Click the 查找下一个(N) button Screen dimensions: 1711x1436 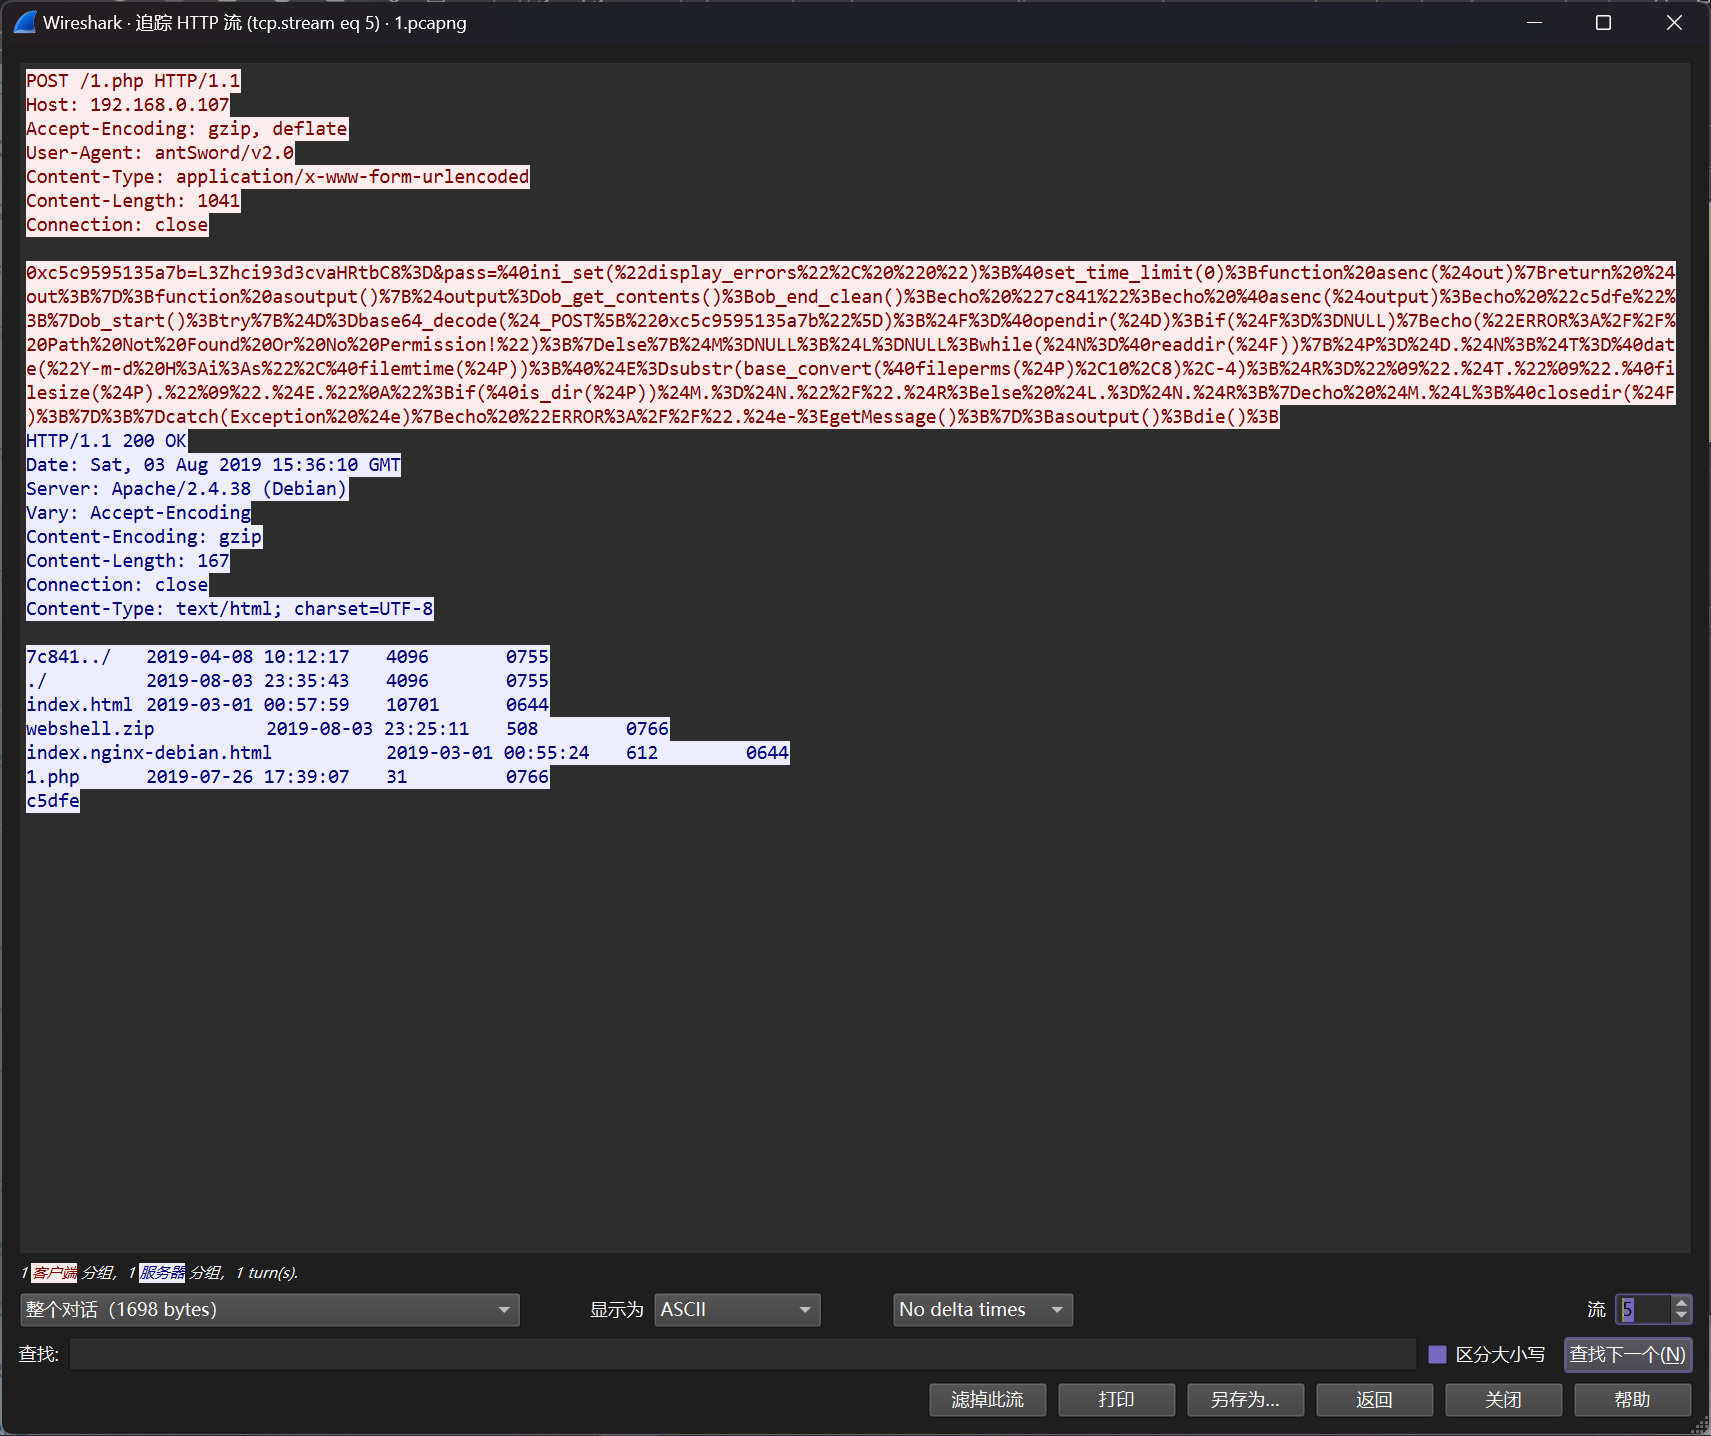click(1628, 1354)
